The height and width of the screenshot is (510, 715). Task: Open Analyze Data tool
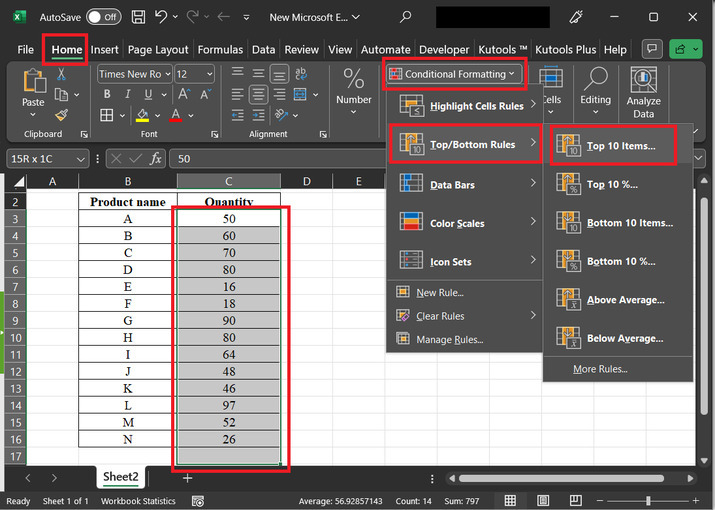click(x=643, y=93)
